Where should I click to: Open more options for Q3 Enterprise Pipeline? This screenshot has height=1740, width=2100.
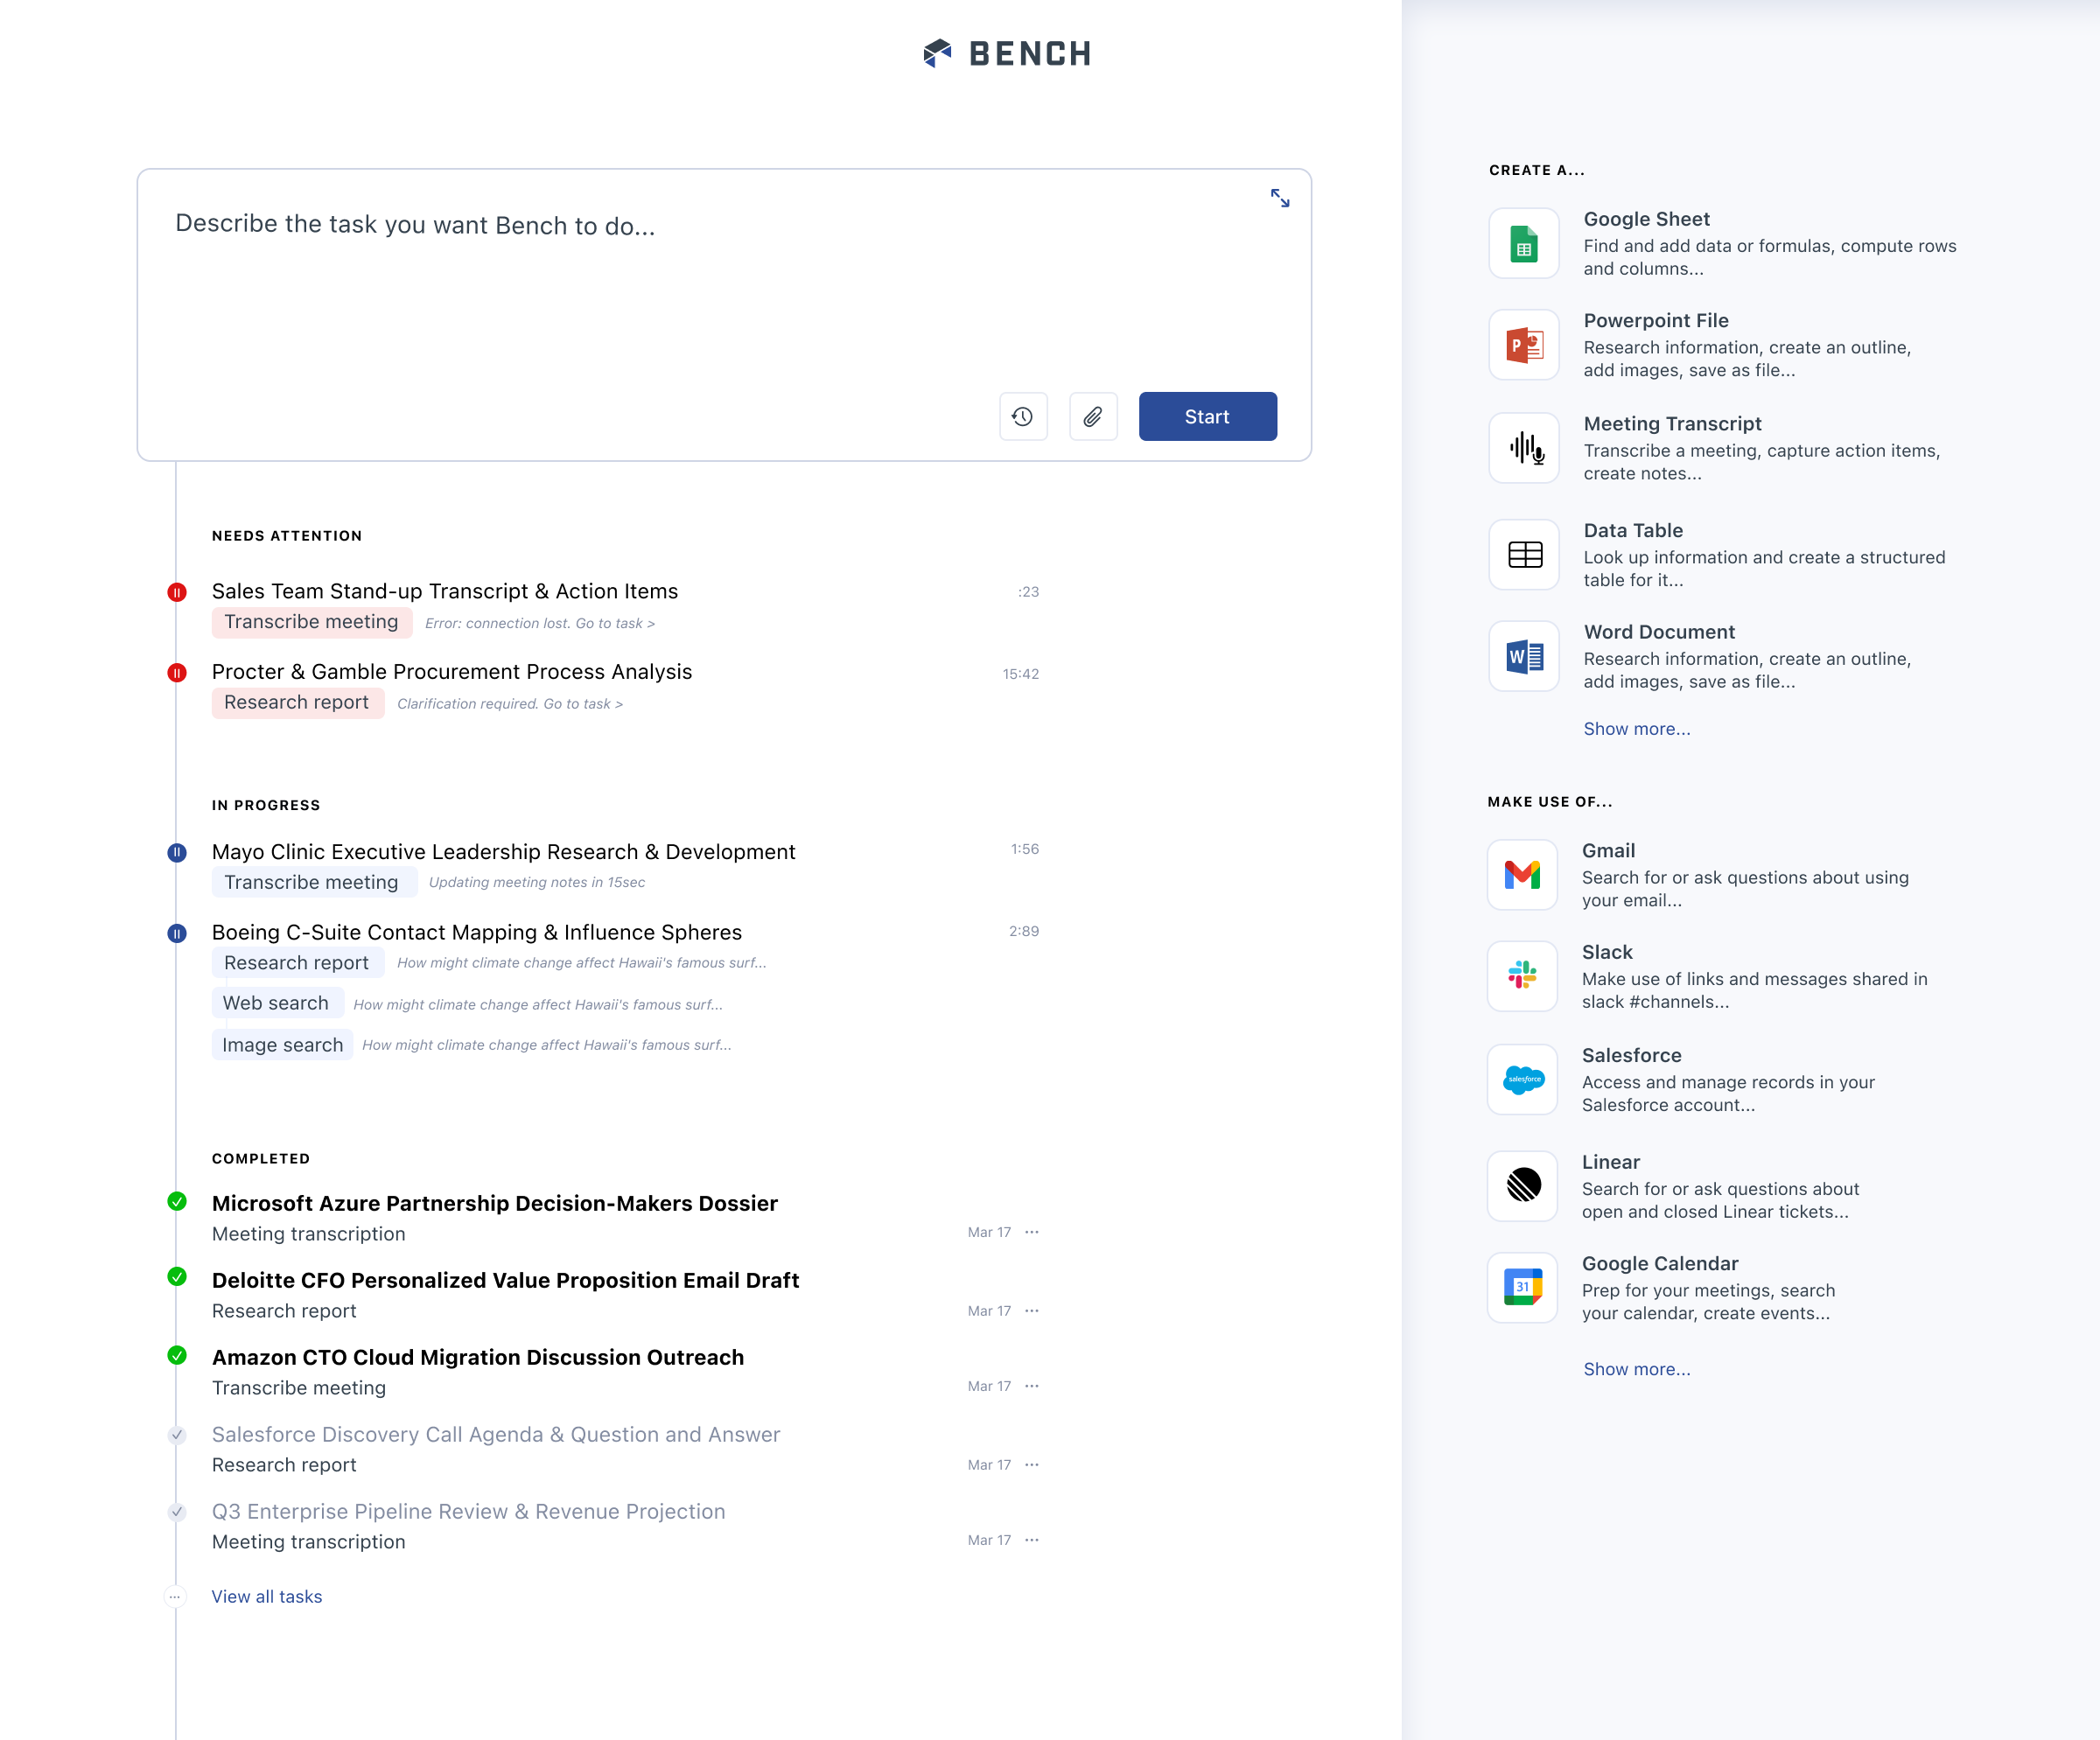coord(1032,1540)
